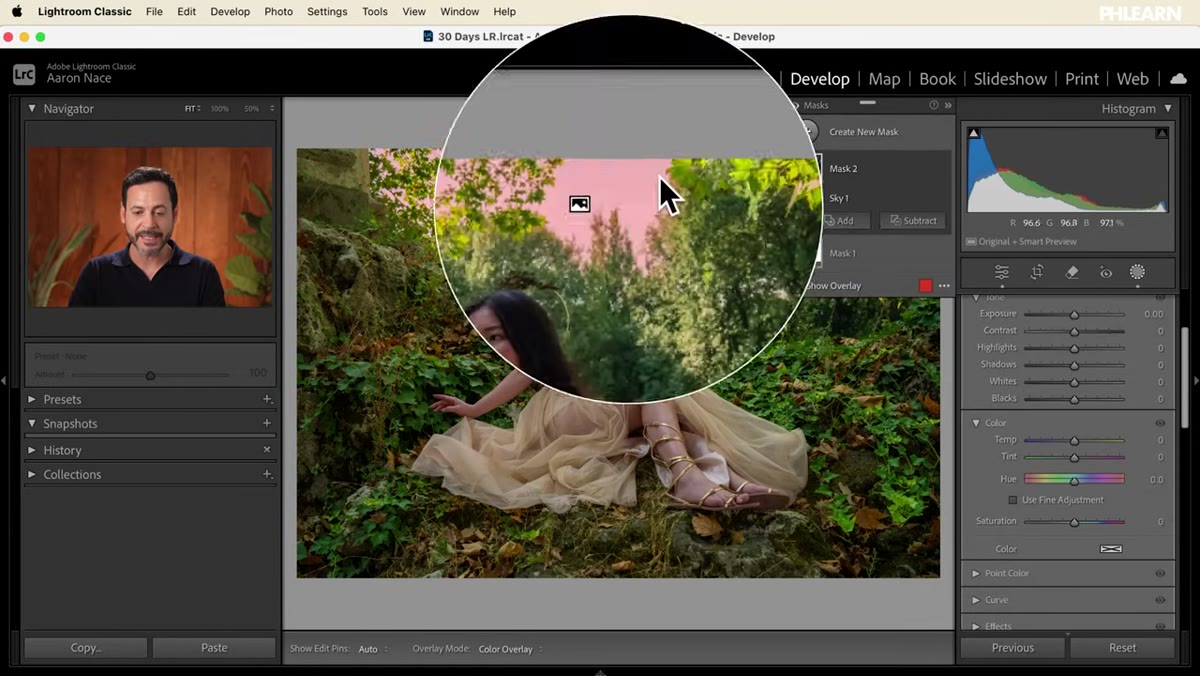The image size is (1200, 676).
Task: Toggle the Point Color eye visibility
Action: (x=1160, y=573)
